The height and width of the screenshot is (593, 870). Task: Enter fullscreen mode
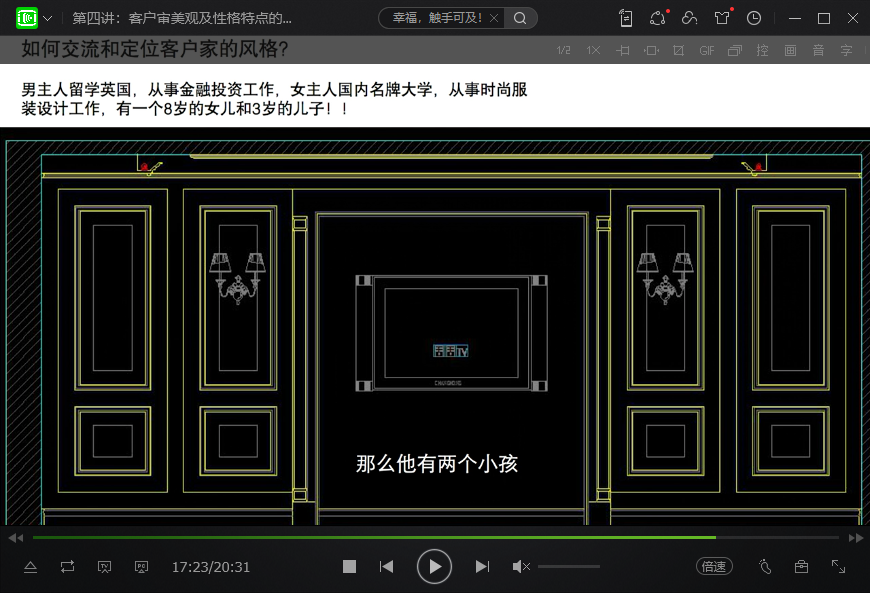[839, 567]
